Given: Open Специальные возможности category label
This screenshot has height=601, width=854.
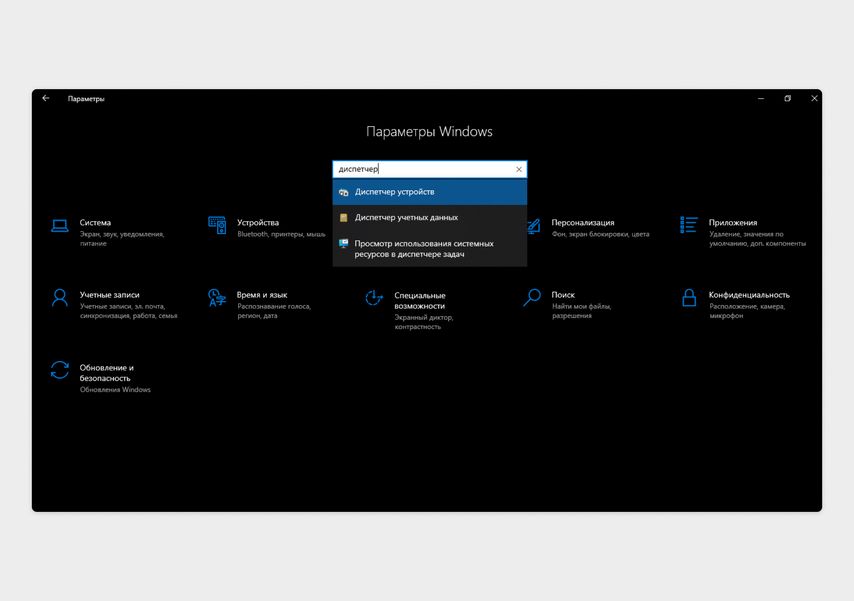Looking at the screenshot, I should [420, 301].
